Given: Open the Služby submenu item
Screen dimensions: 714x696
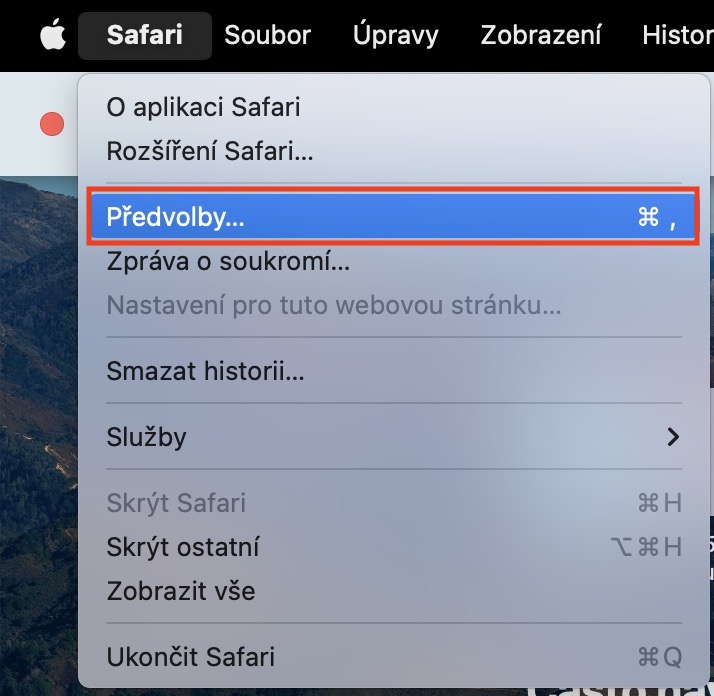Looking at the screenshot, I should pyautogui.click(x=393, y=437).
